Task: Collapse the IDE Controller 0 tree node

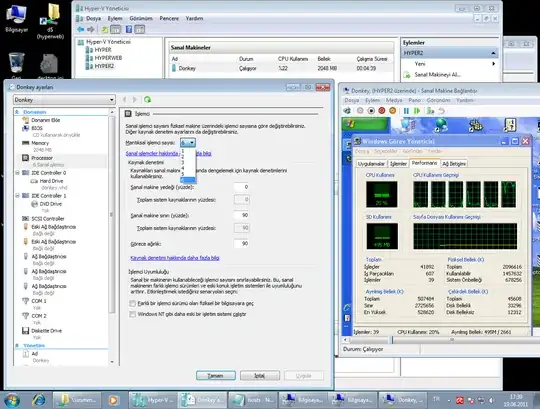Action: [17, 173]
